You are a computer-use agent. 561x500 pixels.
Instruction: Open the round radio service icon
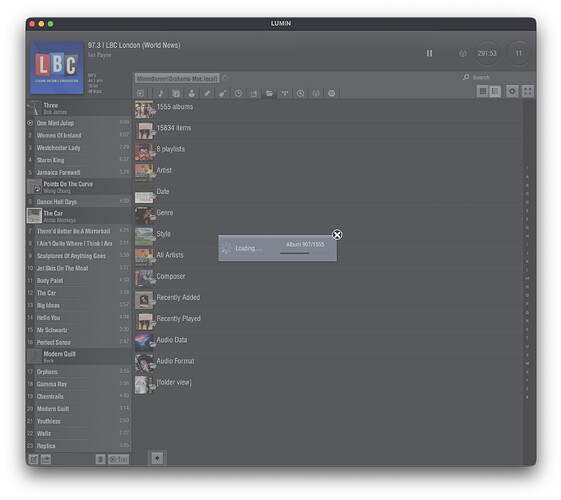[x=332, y=94]
